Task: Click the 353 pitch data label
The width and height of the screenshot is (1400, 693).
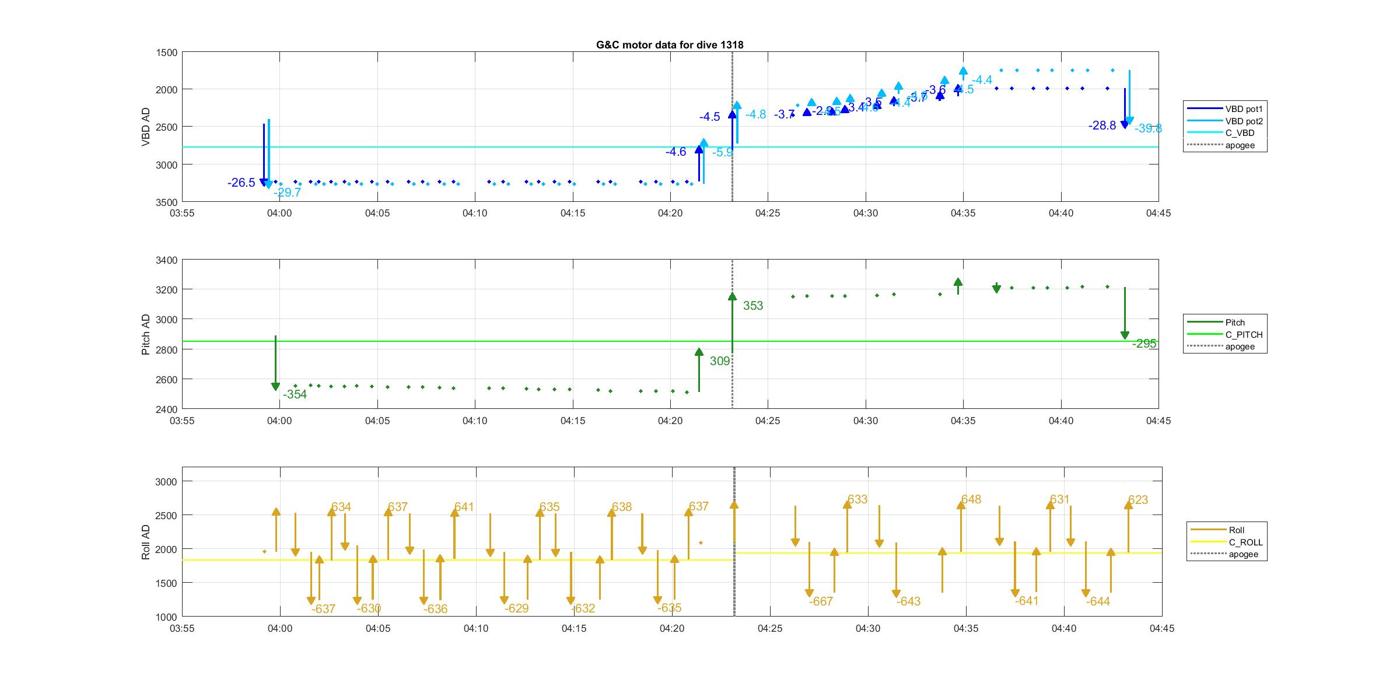Action: pyautogui.click(x=752, y=306)
